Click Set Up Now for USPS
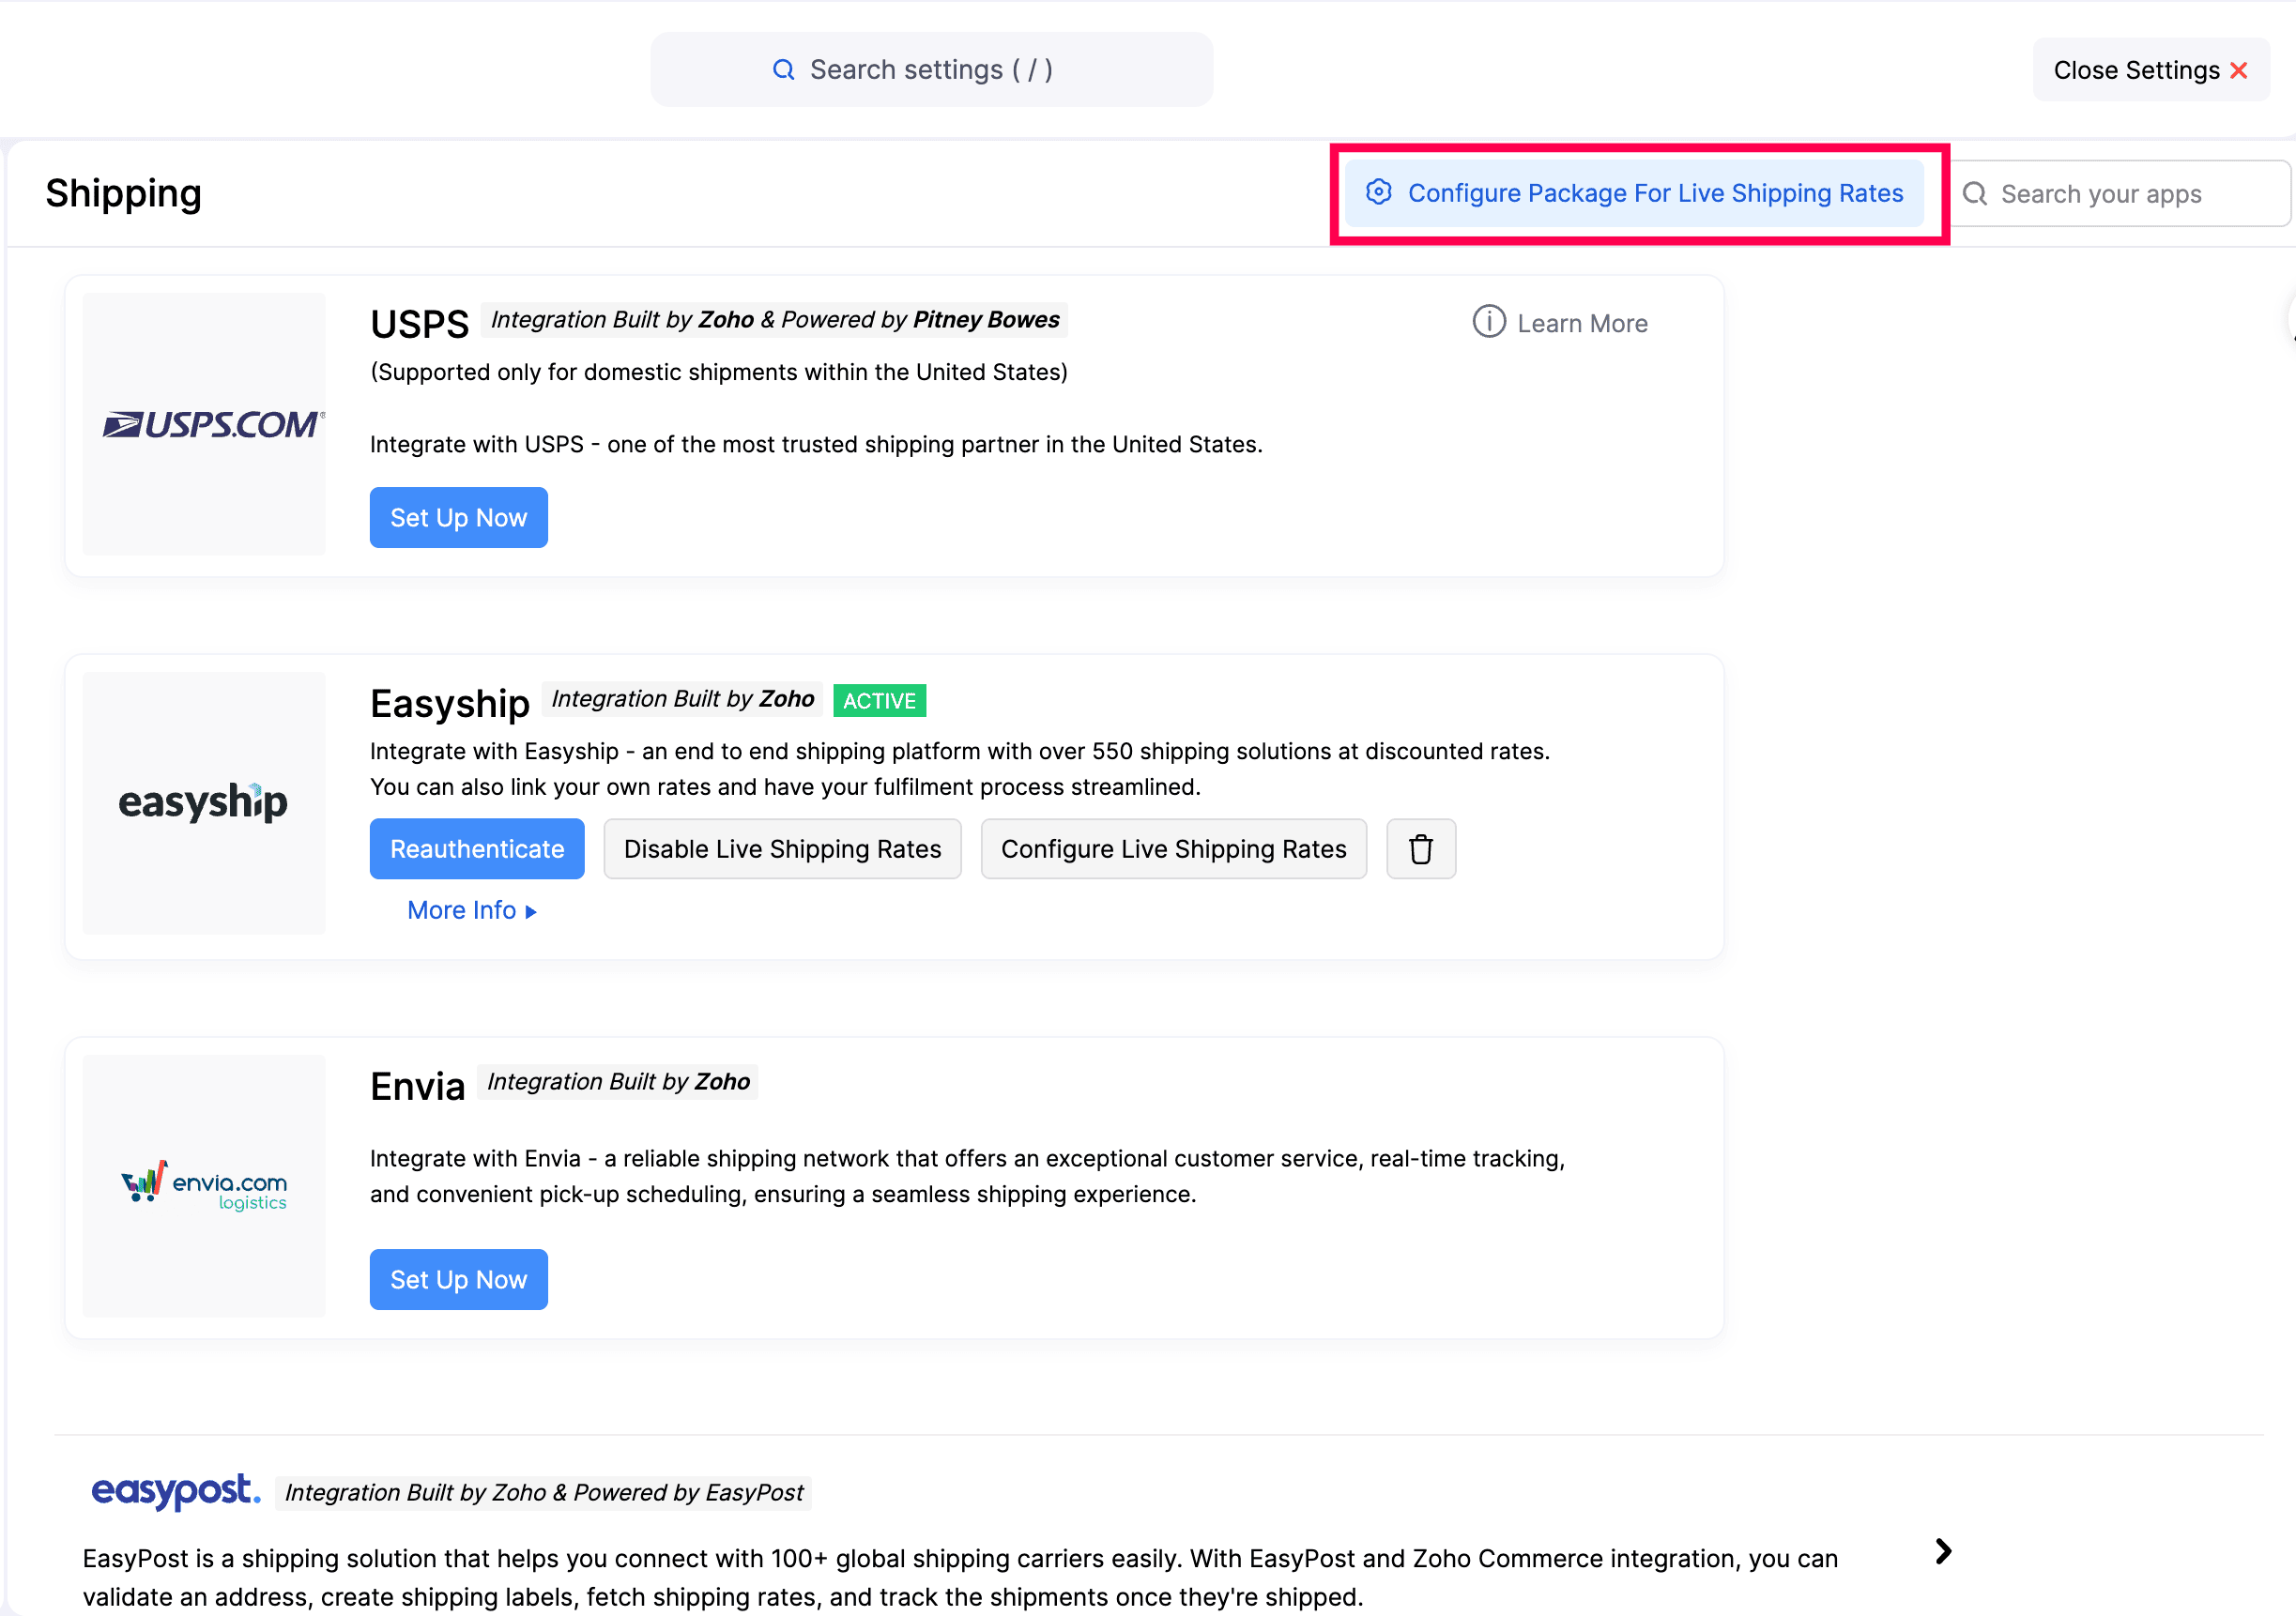Image resolution: width=2296 pixels, height=1616 pixels. pos(458,517)
